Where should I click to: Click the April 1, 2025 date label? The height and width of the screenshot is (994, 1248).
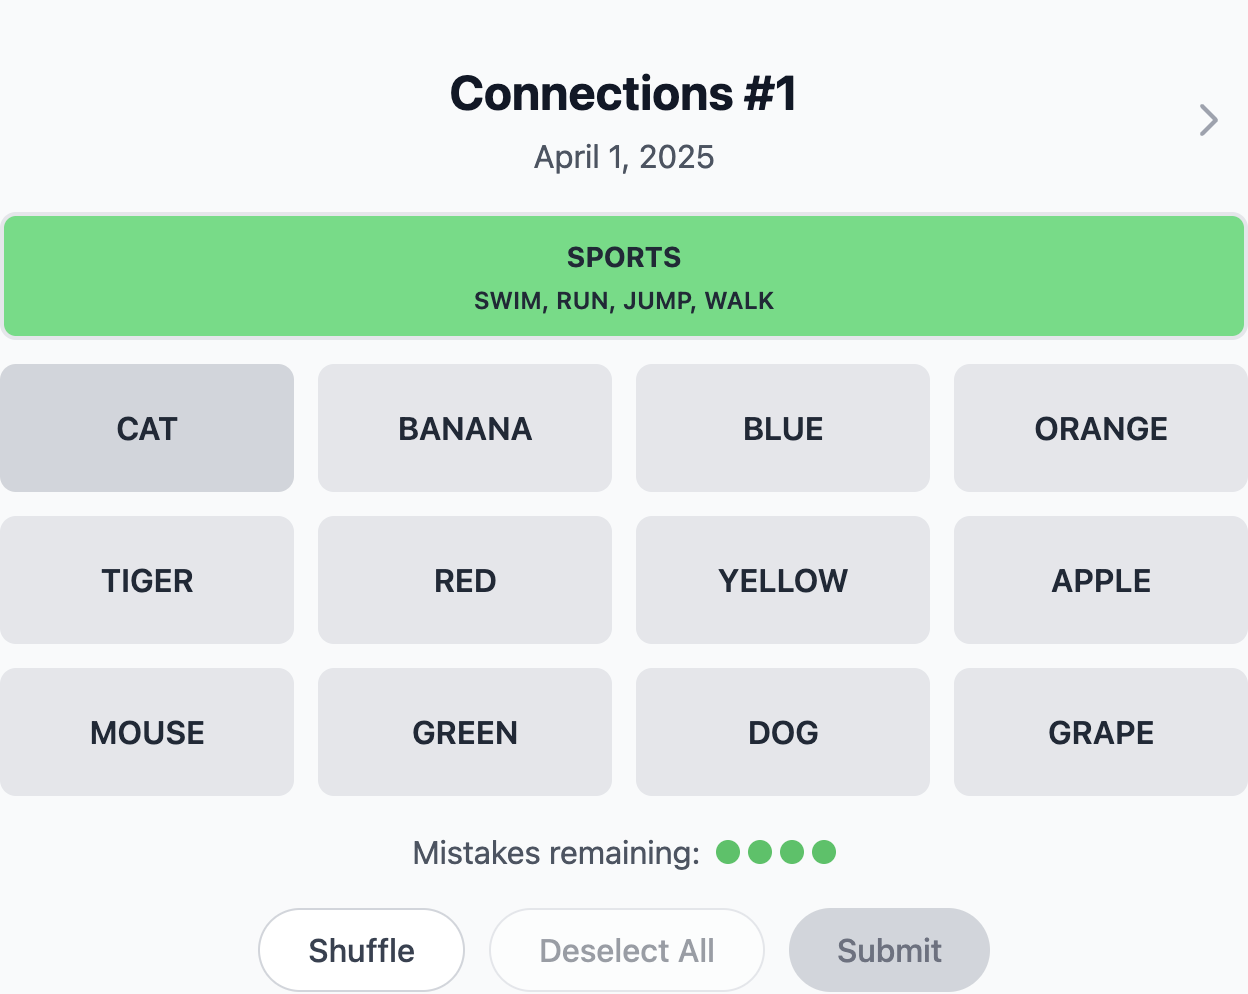(x=624, y=157)
